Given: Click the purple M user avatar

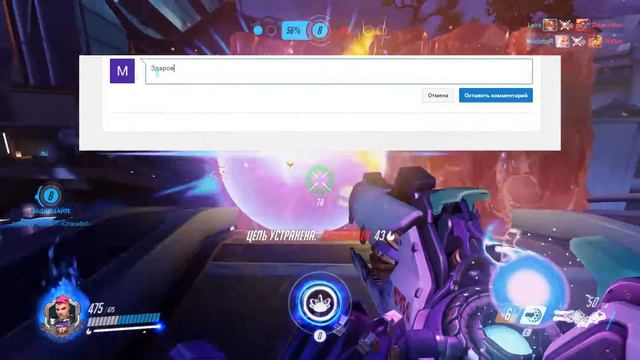Looking at the screenshot, I should click(x=122, y=71).
